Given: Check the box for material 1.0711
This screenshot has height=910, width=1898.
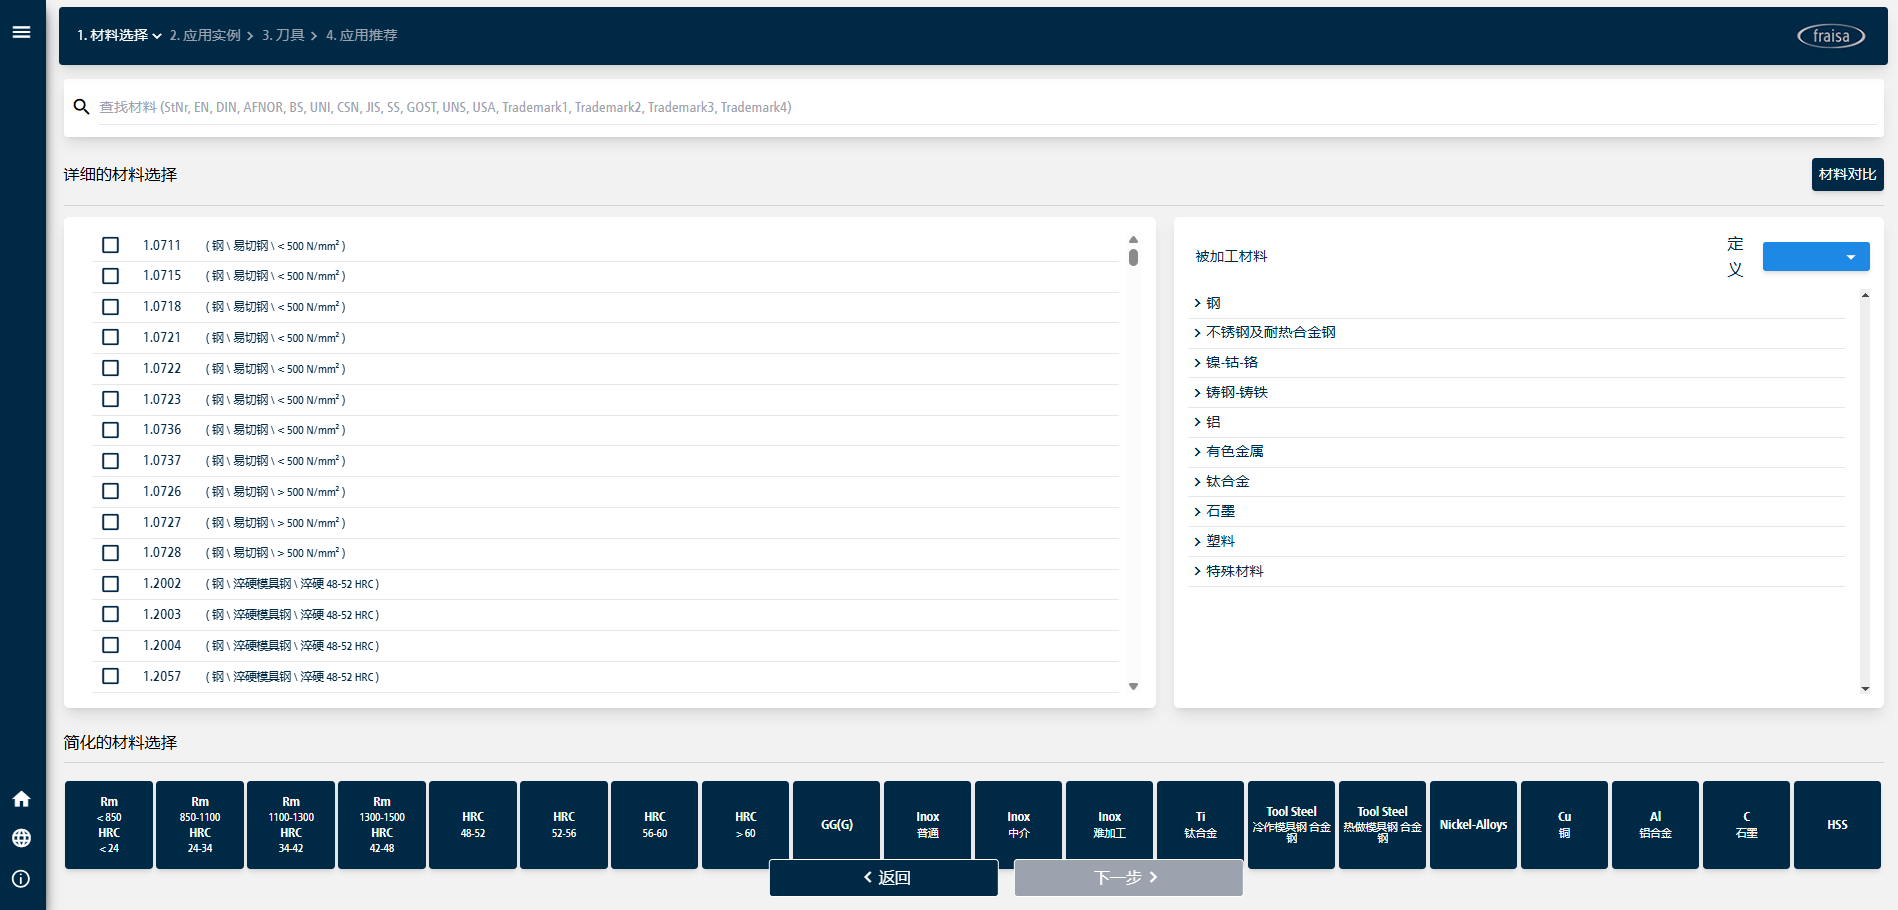Looking at the screenshot, I should (111, 245).
